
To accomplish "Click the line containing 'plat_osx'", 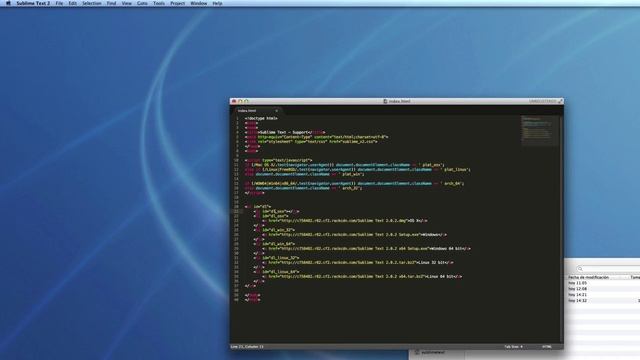I will 344,165.
